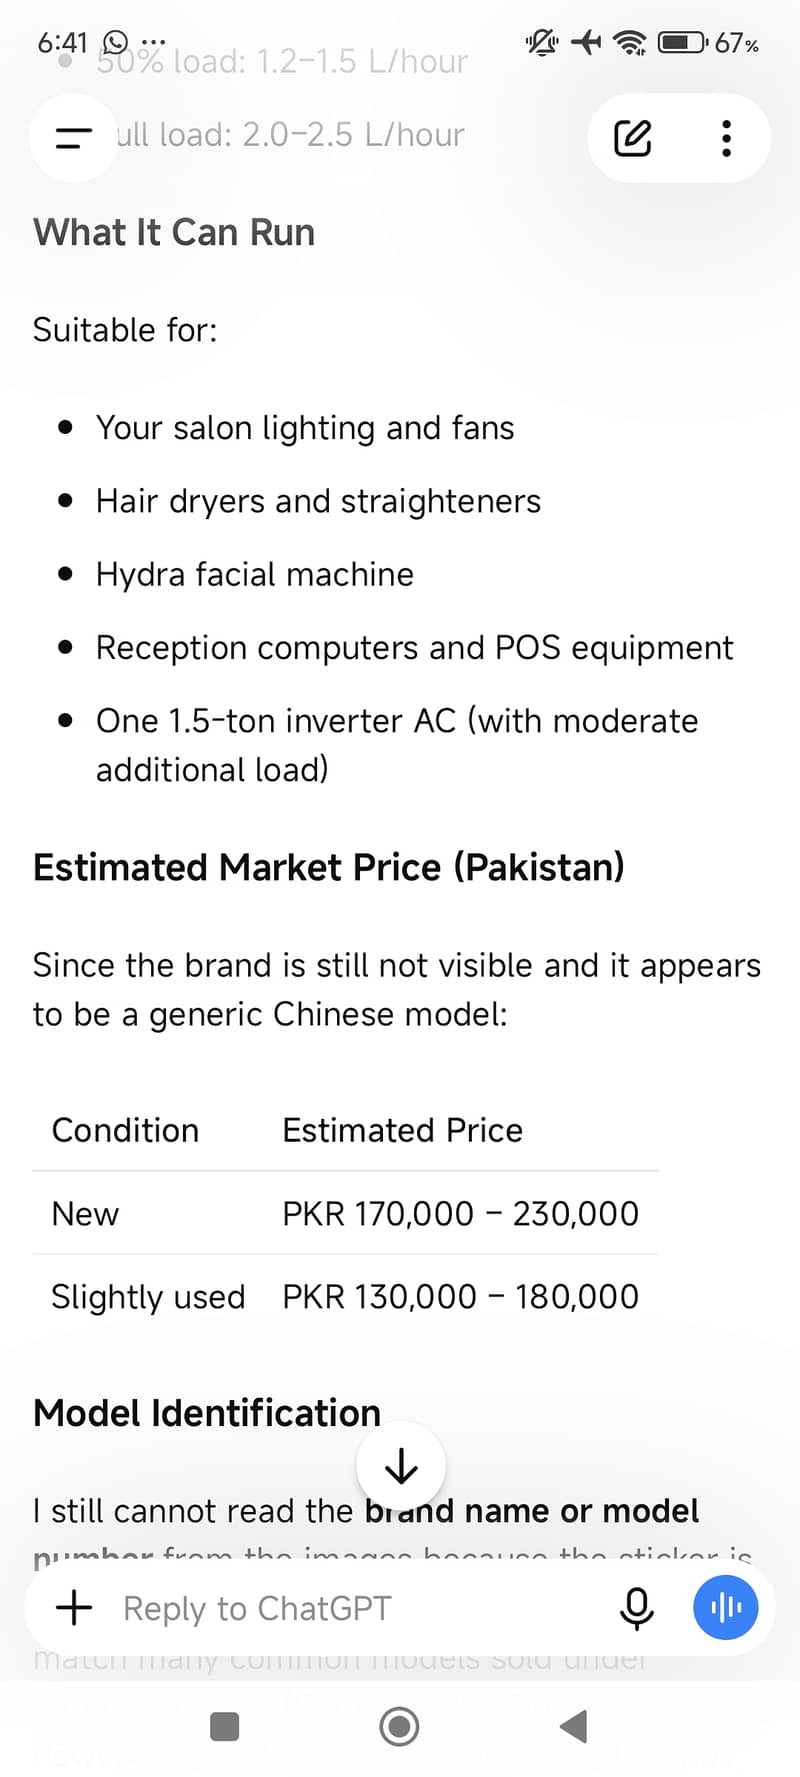Tap the WhatsApp notification status icon
800x1777 pixels.
coord(116,42)
